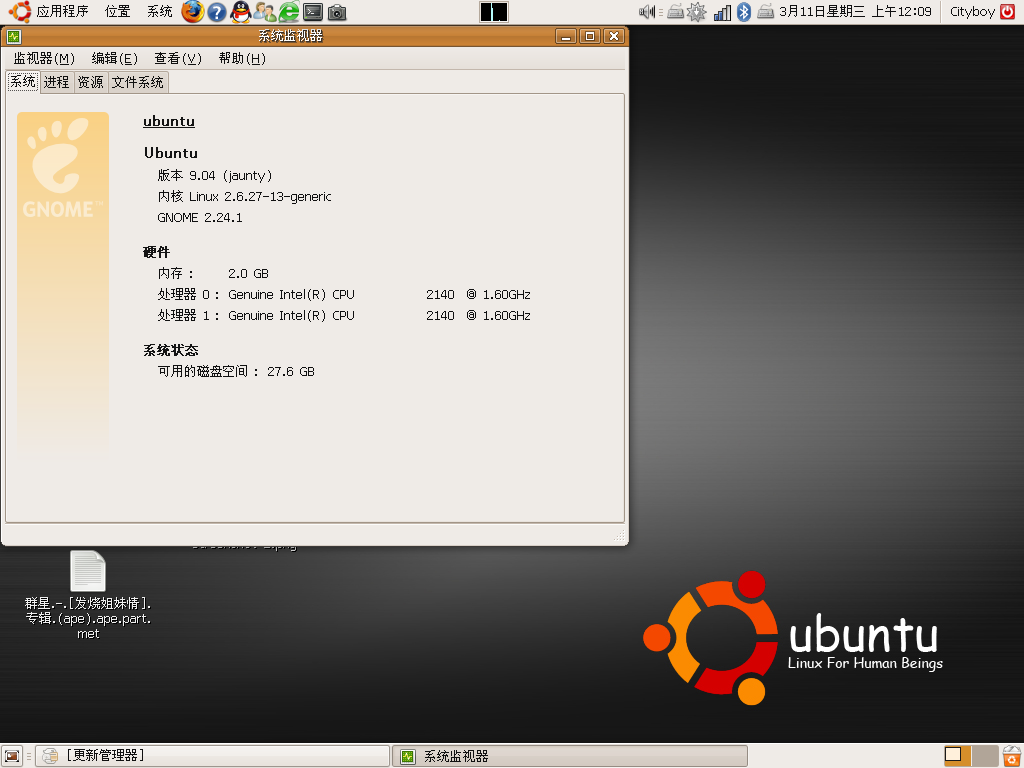1024x768 pixels.
Task: Open the 帮助(H) menu
Action: (242, 59)
